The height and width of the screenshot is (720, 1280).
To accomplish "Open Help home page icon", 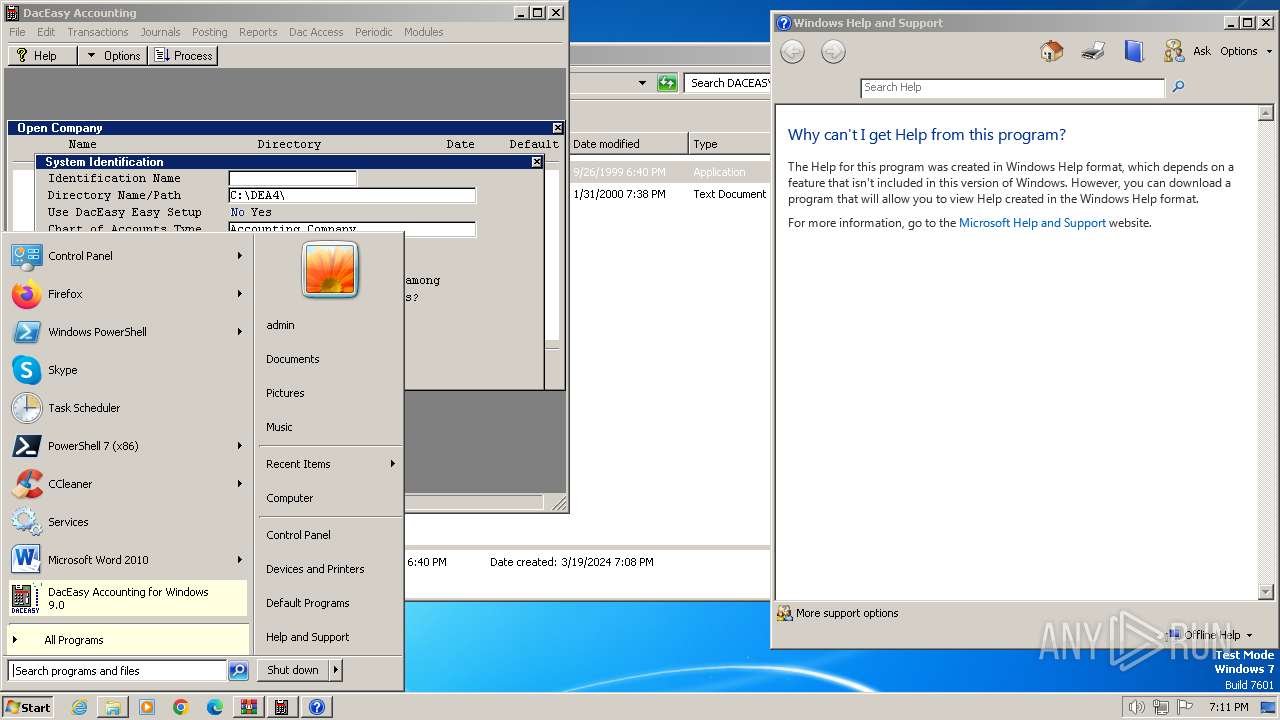I will 1051,51.
